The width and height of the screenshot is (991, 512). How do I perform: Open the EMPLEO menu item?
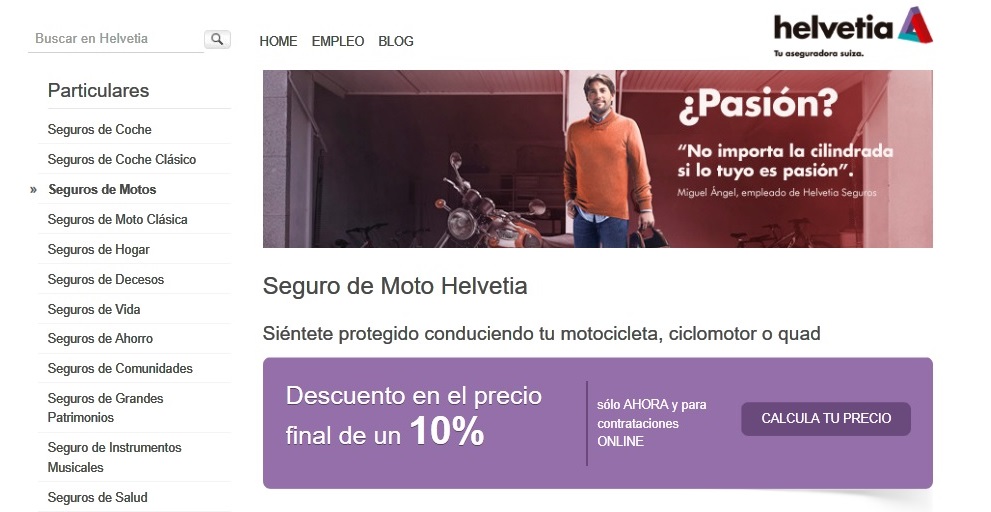pos(337,41)
